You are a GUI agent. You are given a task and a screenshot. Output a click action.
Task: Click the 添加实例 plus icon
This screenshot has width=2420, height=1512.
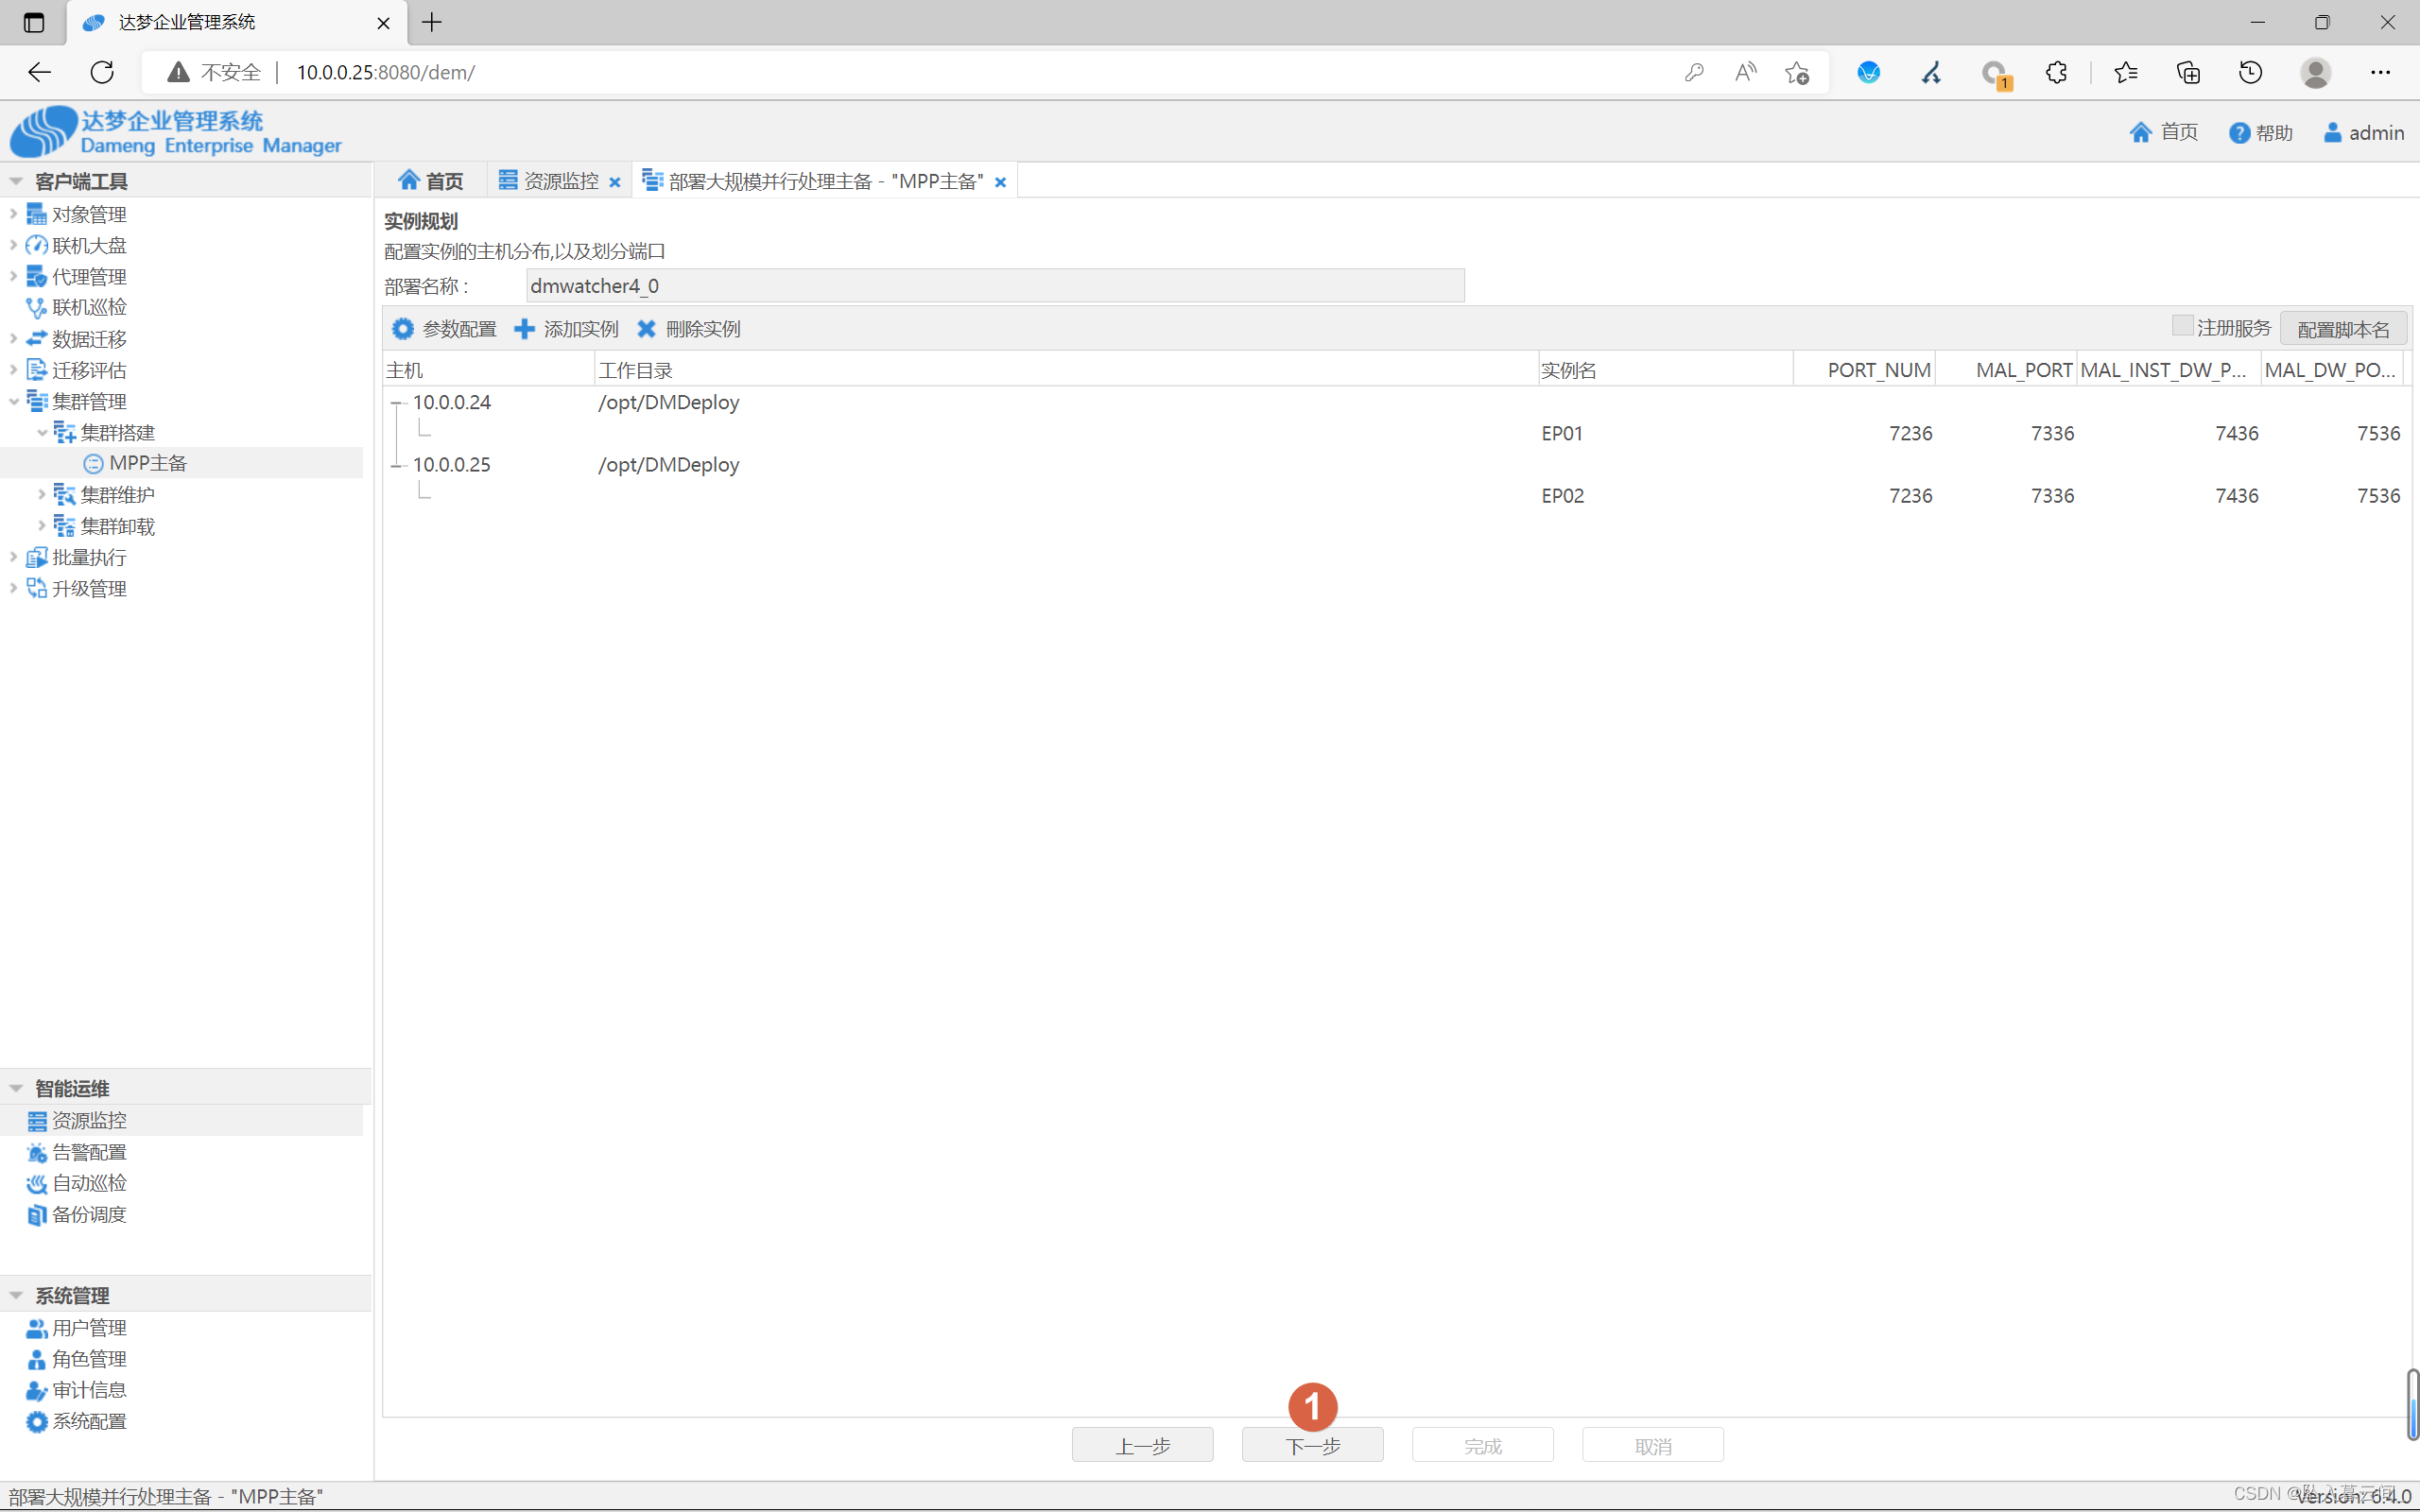524,329
